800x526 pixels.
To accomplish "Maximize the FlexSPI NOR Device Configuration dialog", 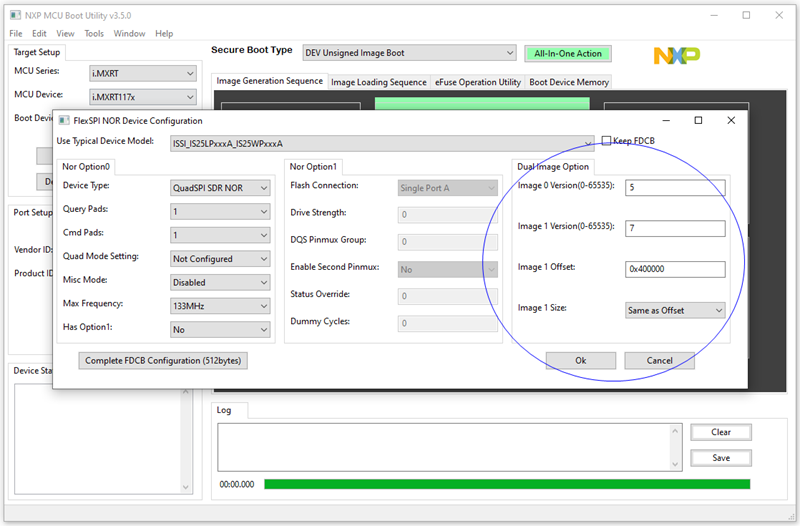I will (x=698, y=120).
